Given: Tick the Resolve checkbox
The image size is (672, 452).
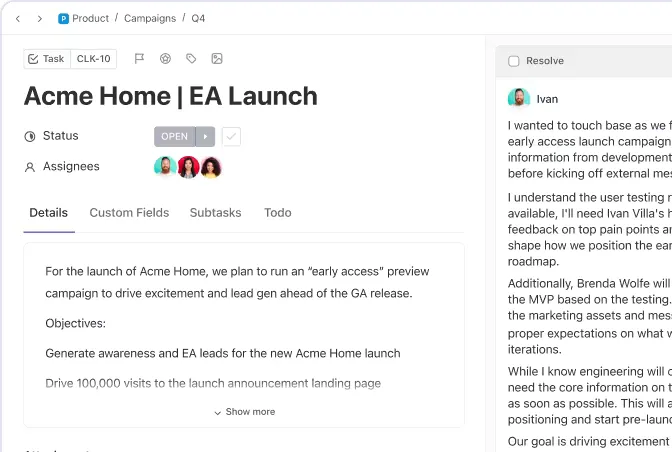Looking at the screenshot, I should pyautogui.click(x=513, y=61).
